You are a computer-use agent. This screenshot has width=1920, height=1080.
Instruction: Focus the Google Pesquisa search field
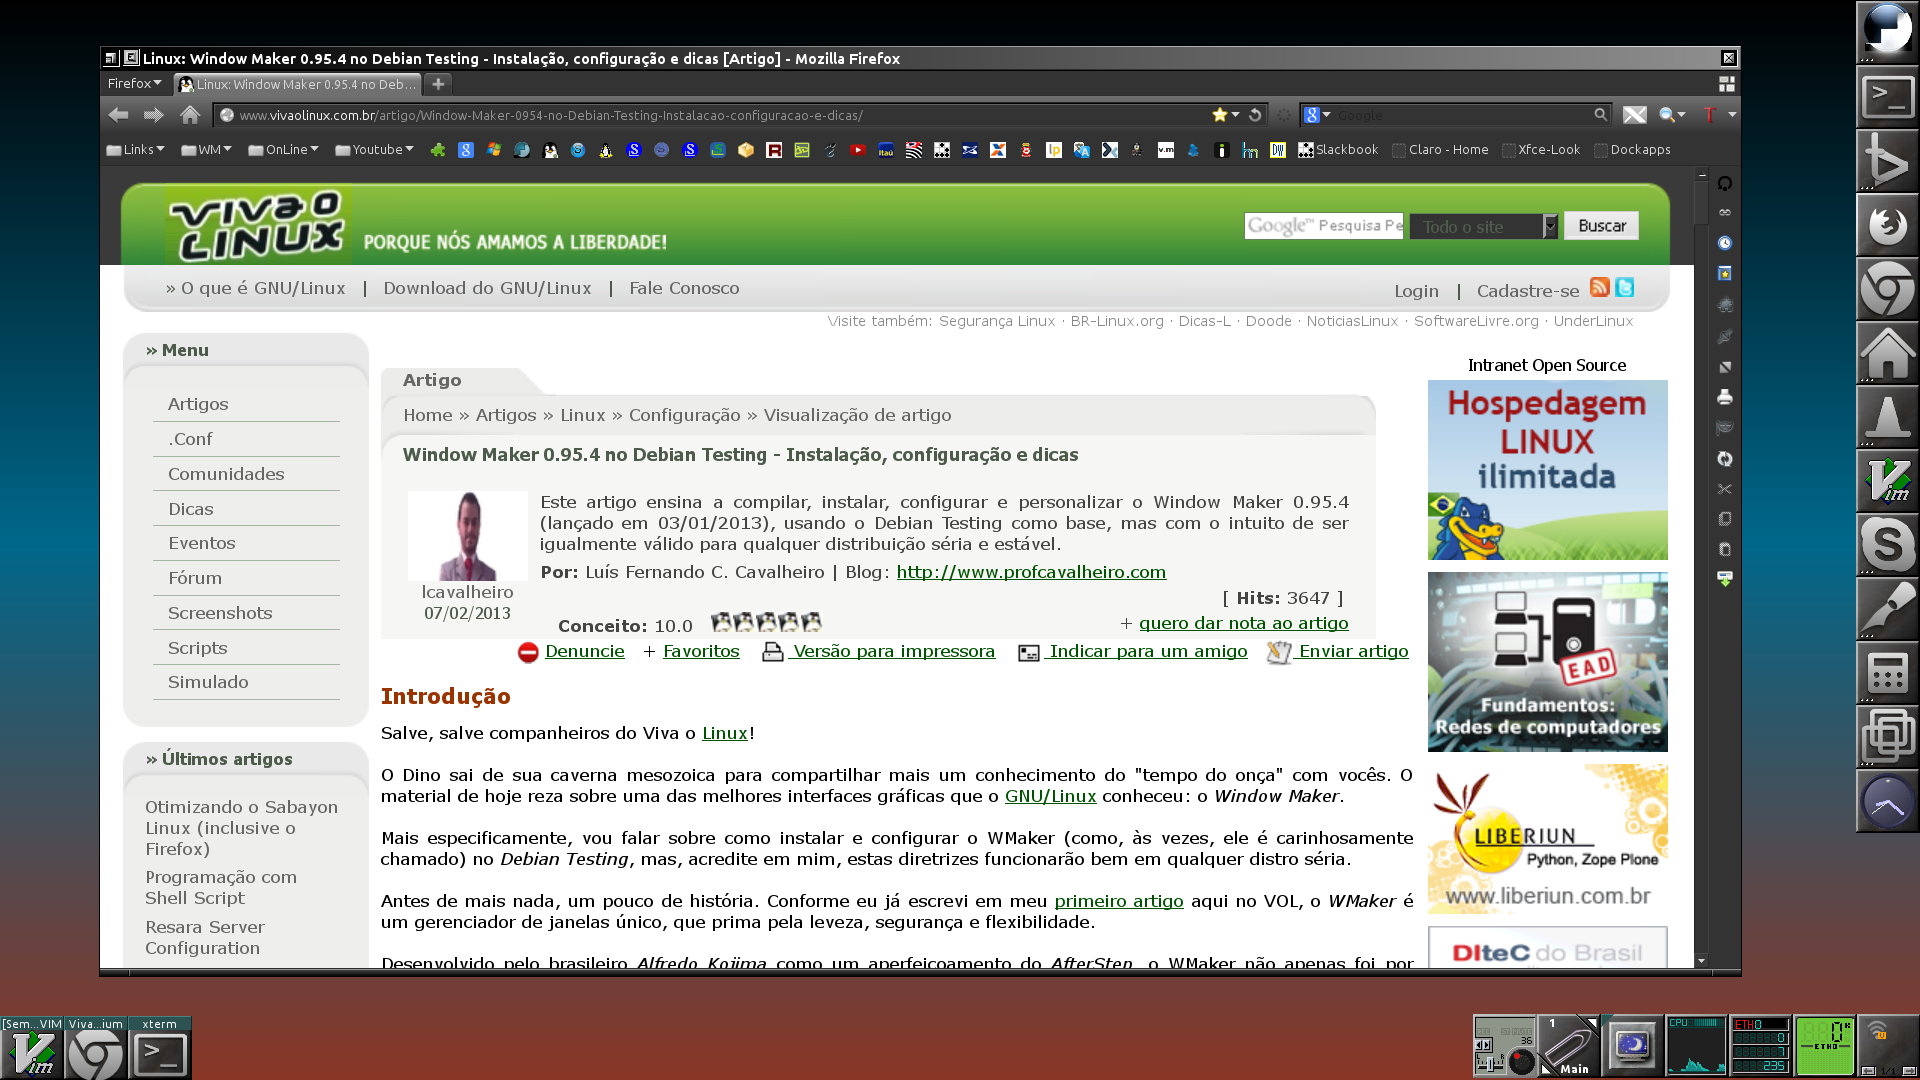pyautogui.click(x=1324, y=226)
